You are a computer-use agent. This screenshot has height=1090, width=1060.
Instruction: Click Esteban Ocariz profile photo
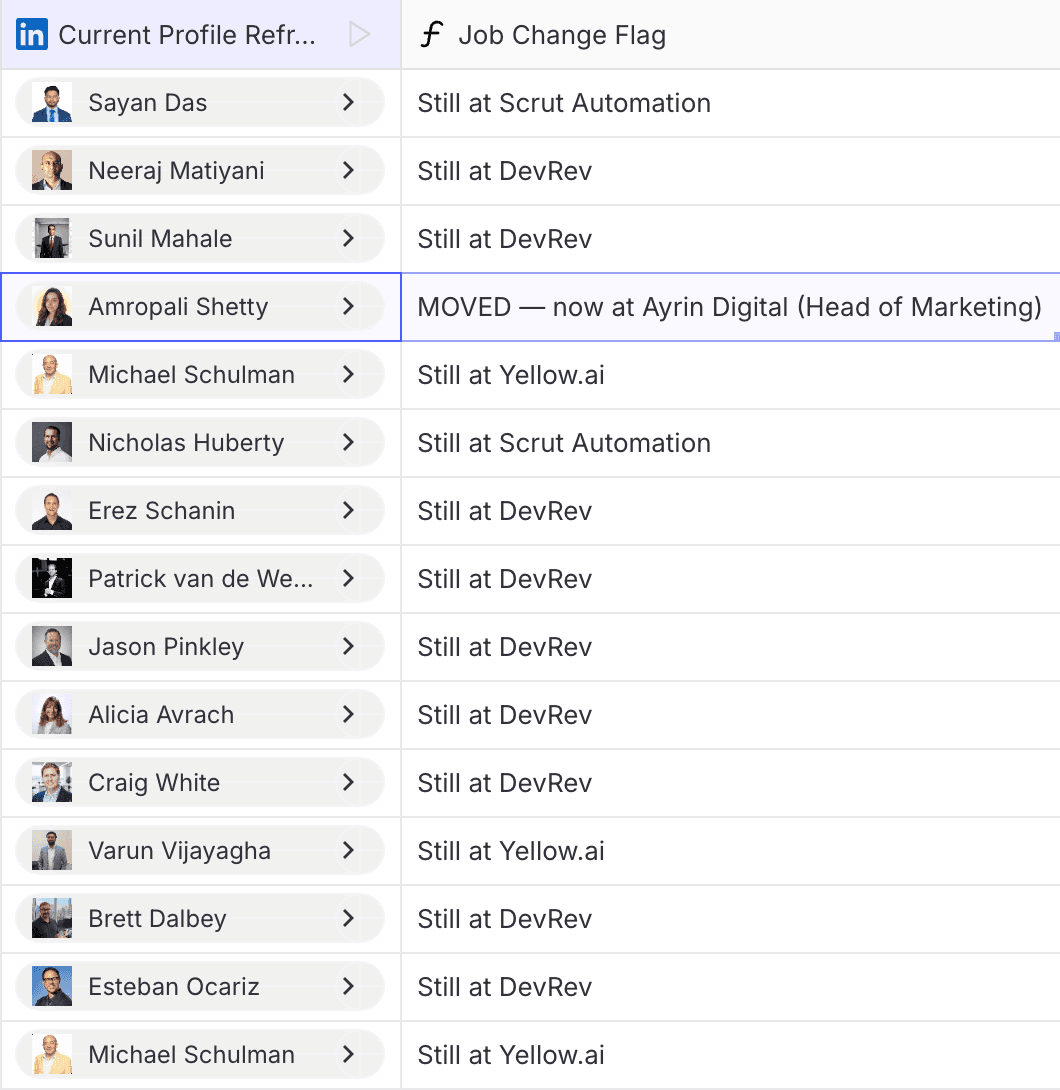[52, 986]
